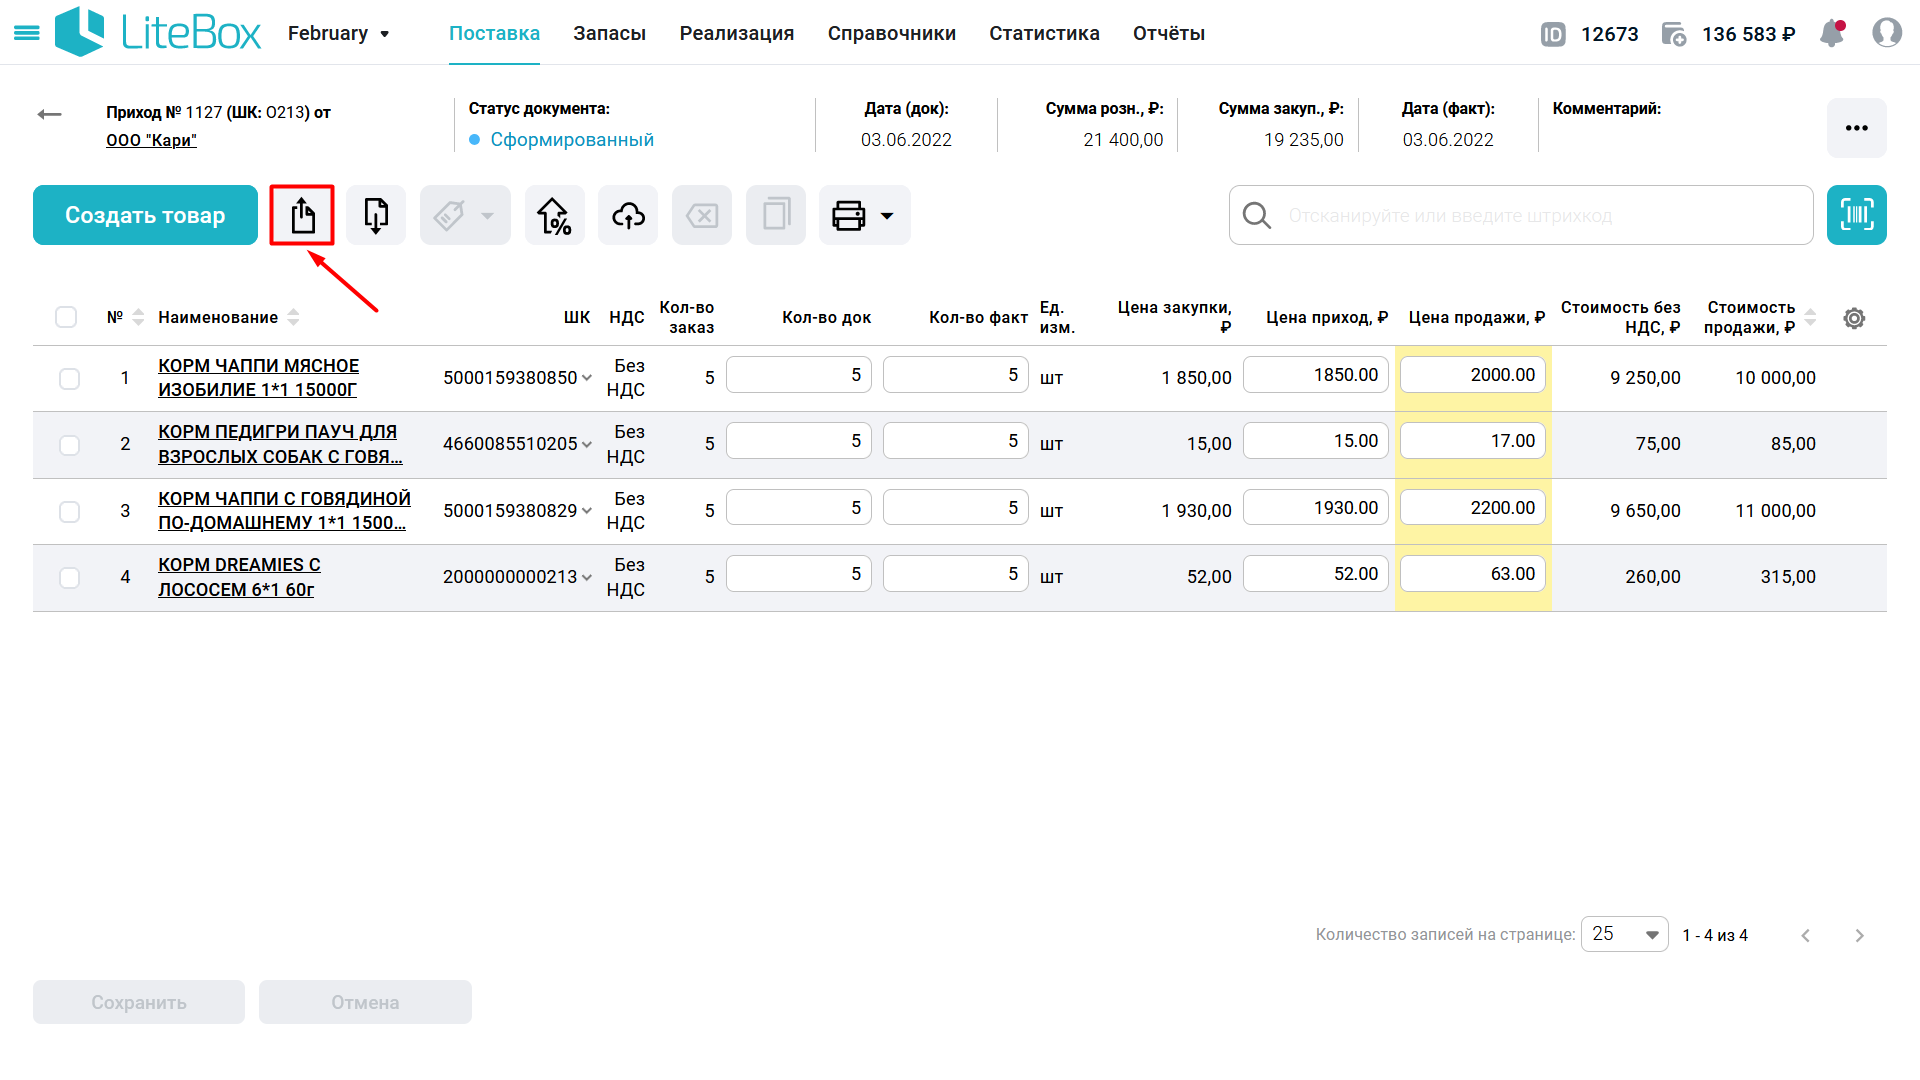Screen dimensions: 1920x1080
Task: Open the hamburger main menu
Action: tap(27, 33)
